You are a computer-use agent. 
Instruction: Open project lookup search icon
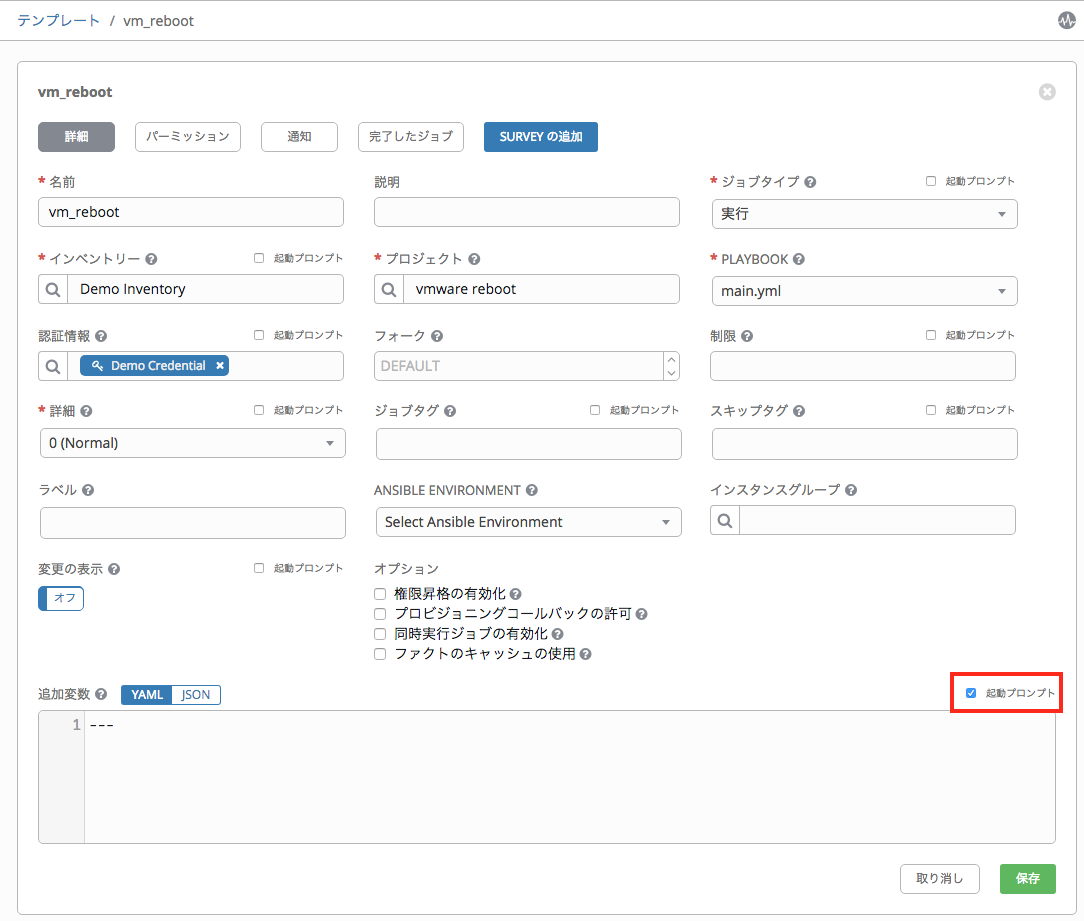coord(389,290)
